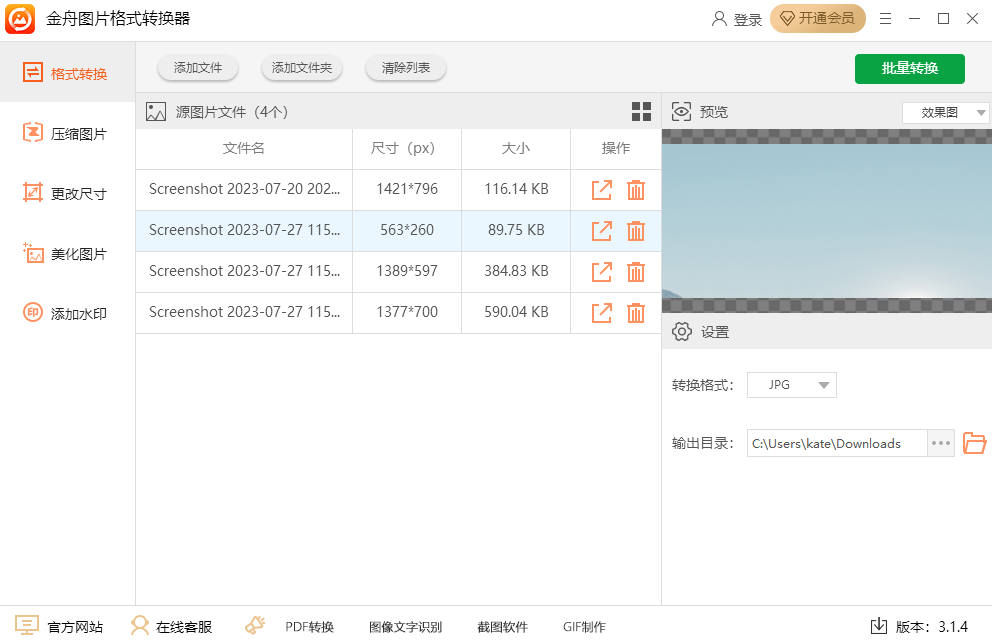
Task: Switch file list to grid view icon
Action: [641, 111]
